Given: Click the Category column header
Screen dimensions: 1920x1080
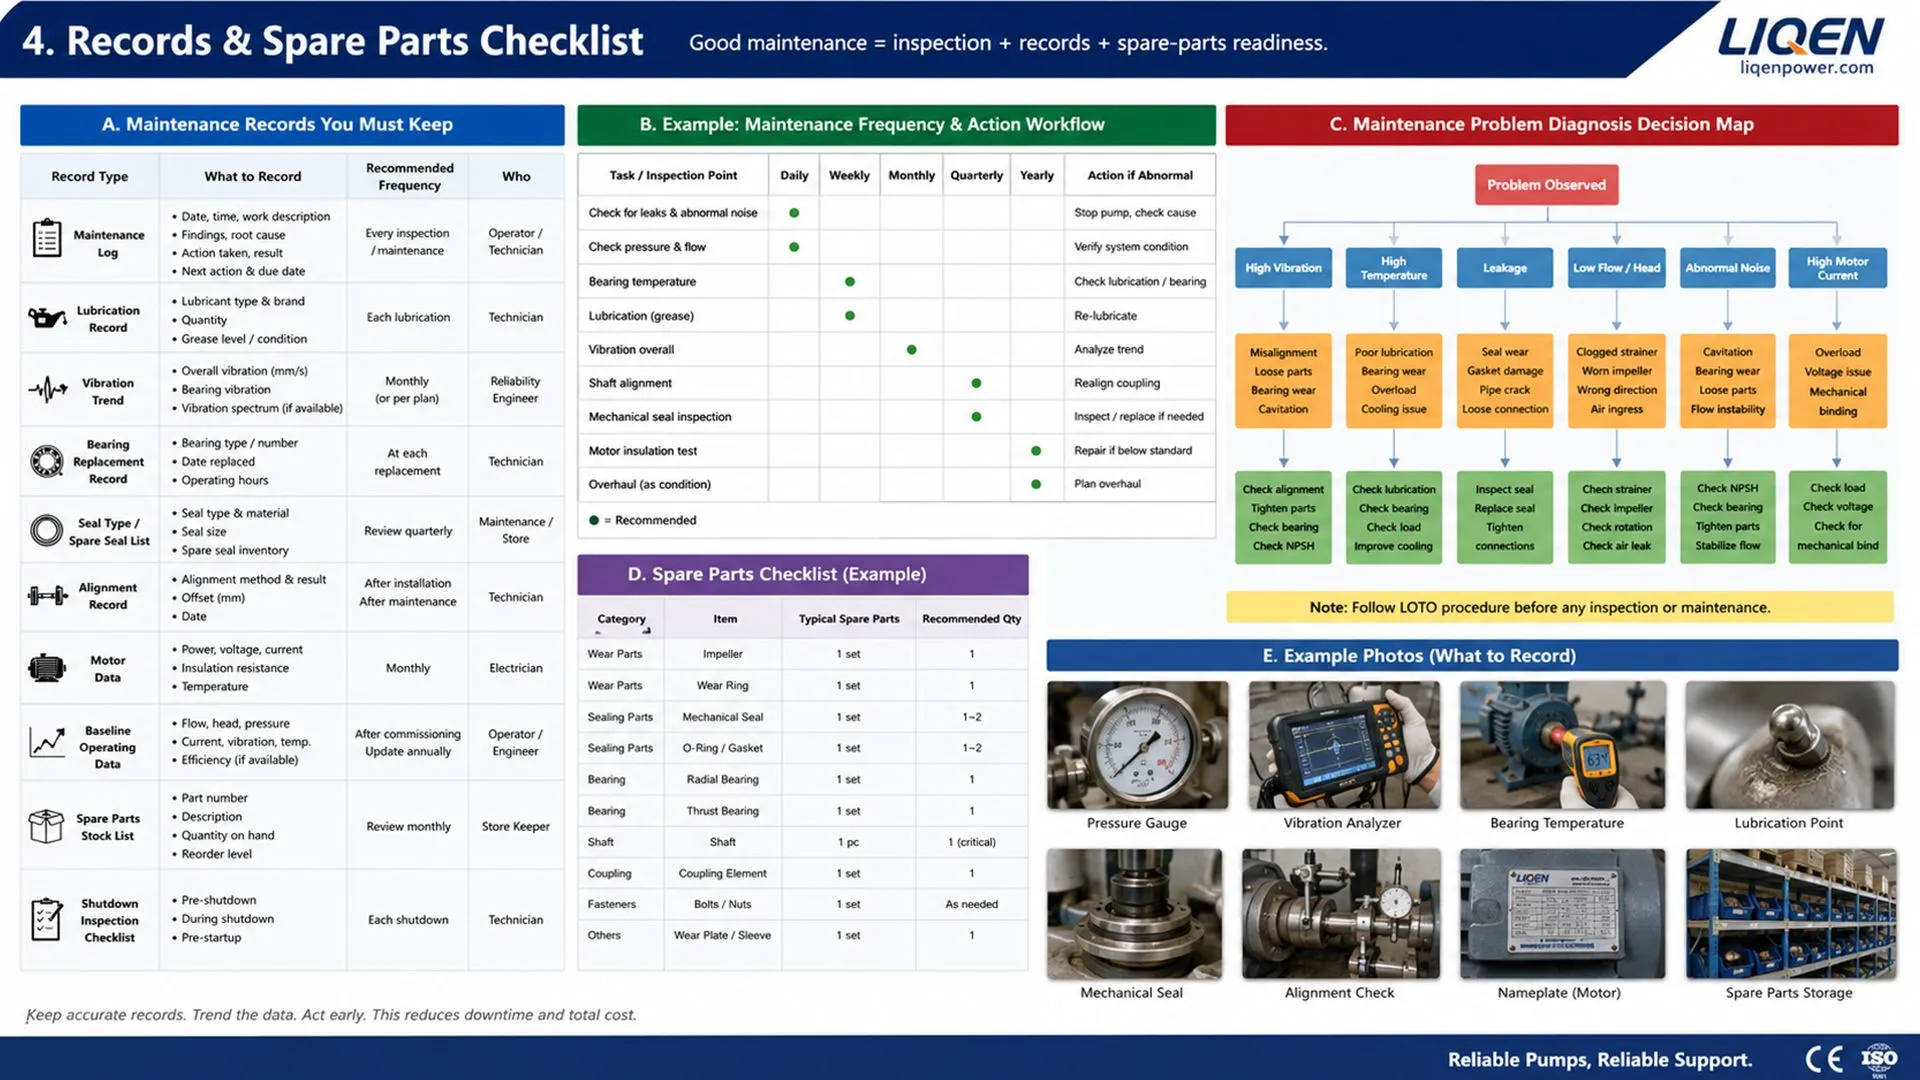Looking at the screenshot, I should coord(621,619).
